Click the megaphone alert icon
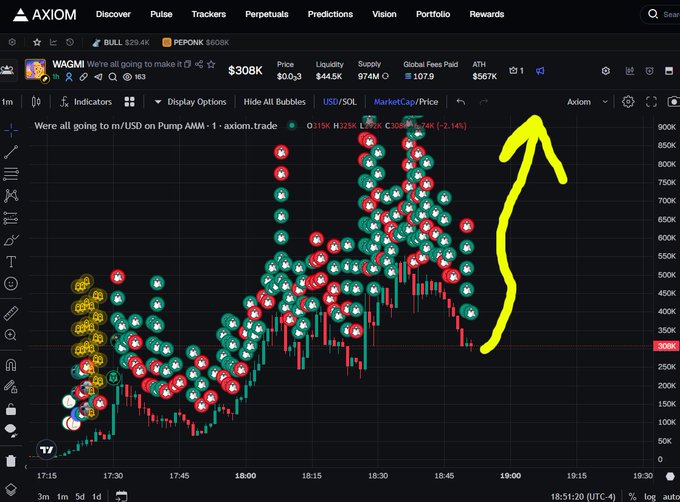Viewport: 680px width, 502px height. (540, 71)
